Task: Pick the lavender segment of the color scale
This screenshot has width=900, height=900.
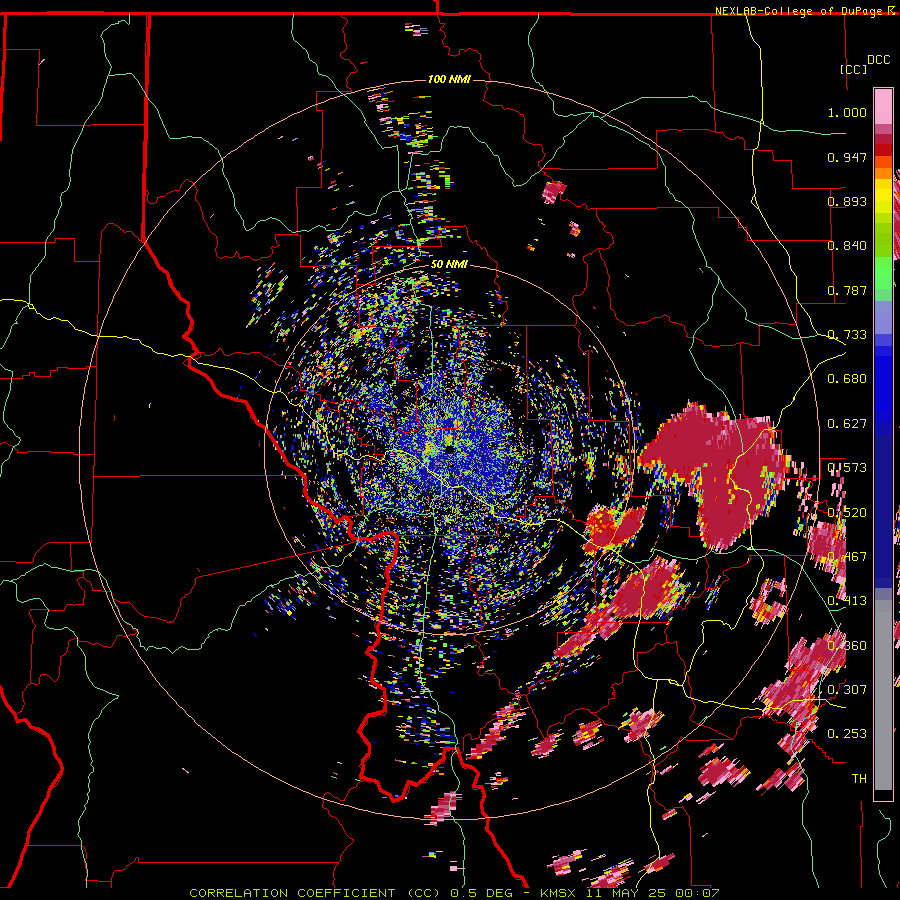Action: (x=883, y=317)
